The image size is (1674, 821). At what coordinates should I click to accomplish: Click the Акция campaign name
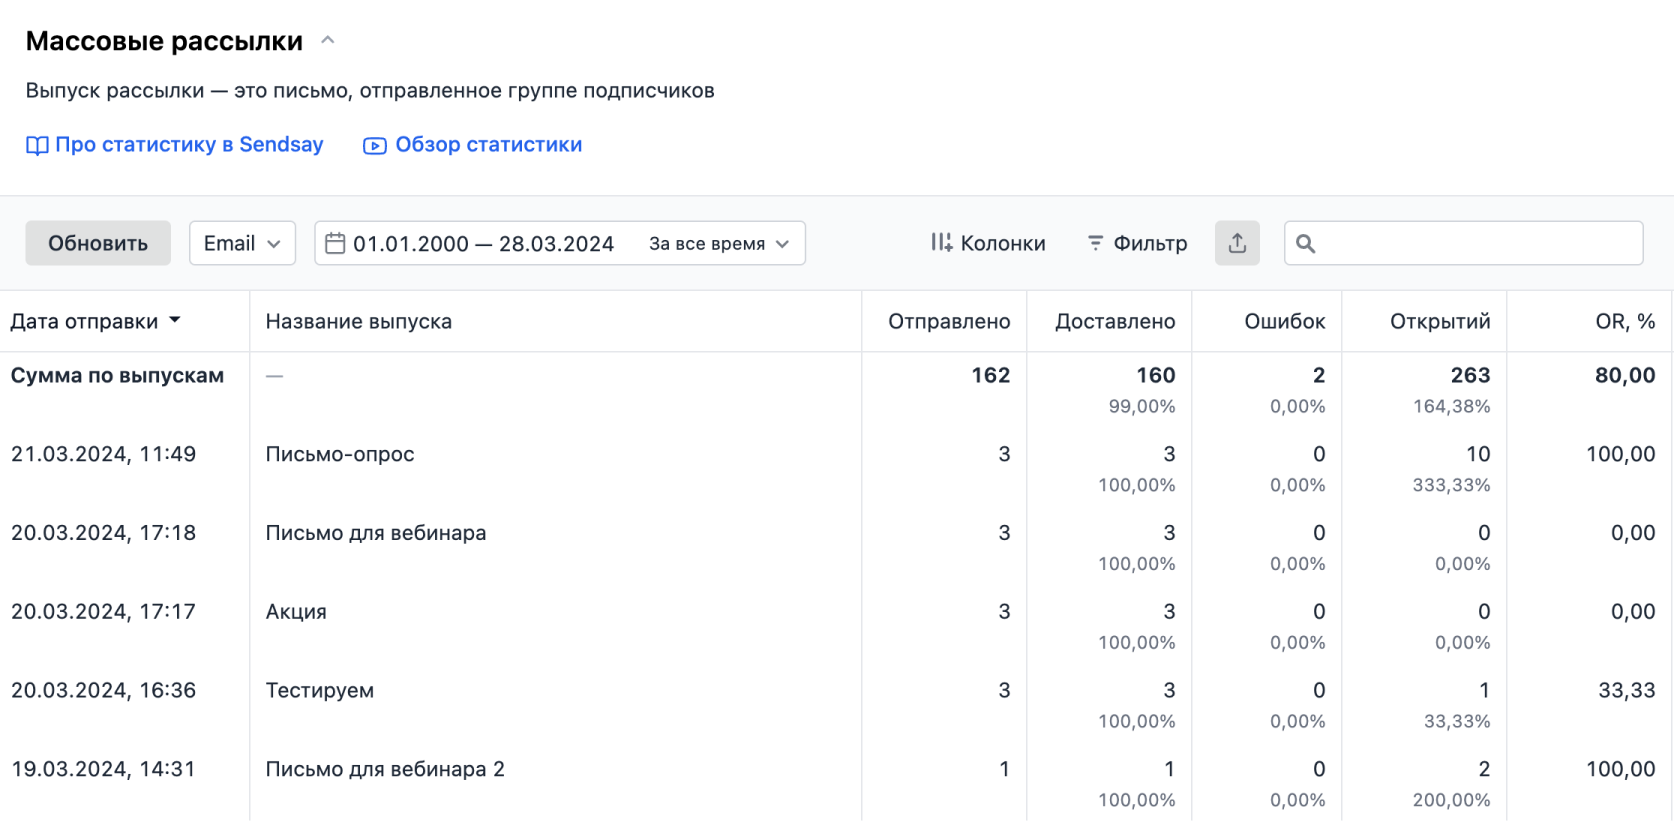pos(296,611)
